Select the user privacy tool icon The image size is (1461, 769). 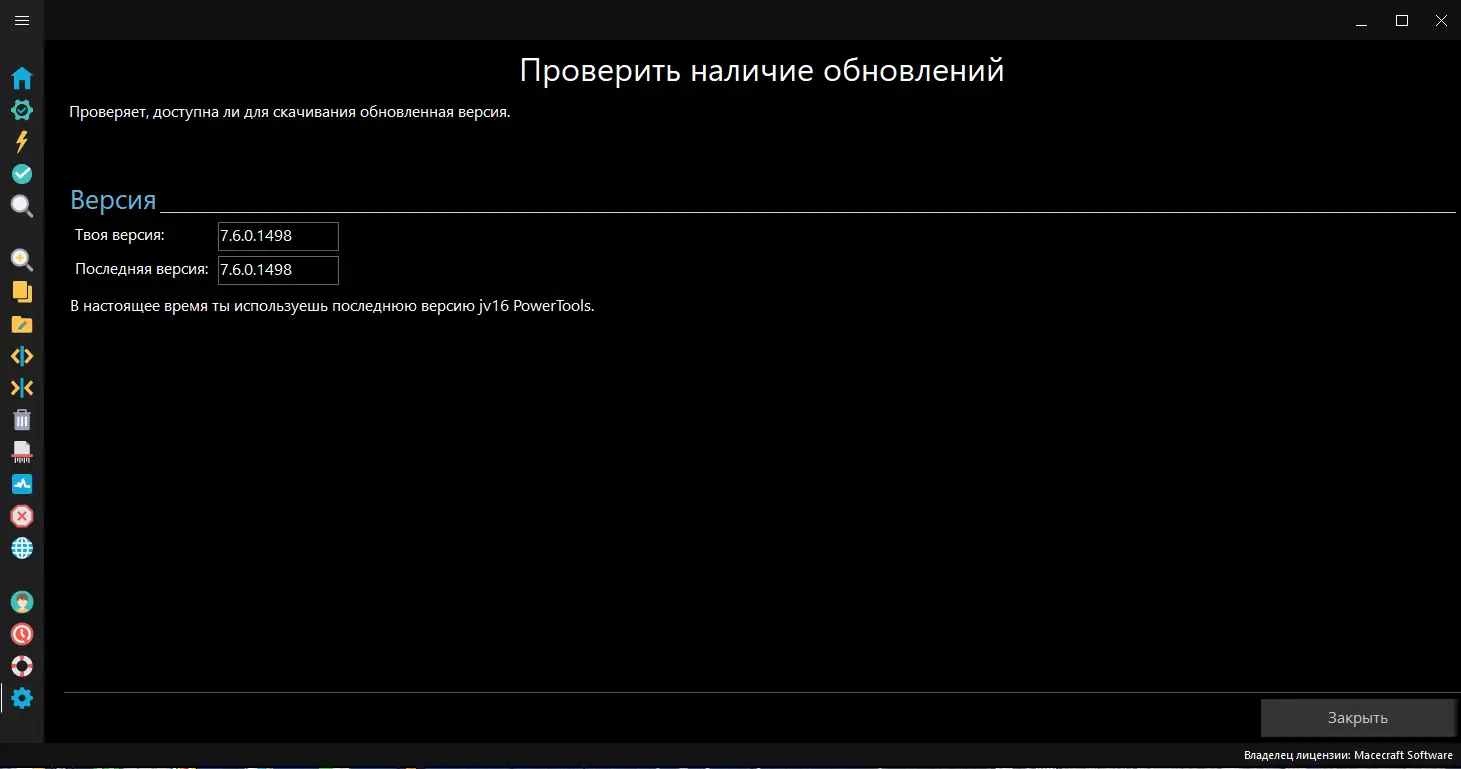(22, 601)
